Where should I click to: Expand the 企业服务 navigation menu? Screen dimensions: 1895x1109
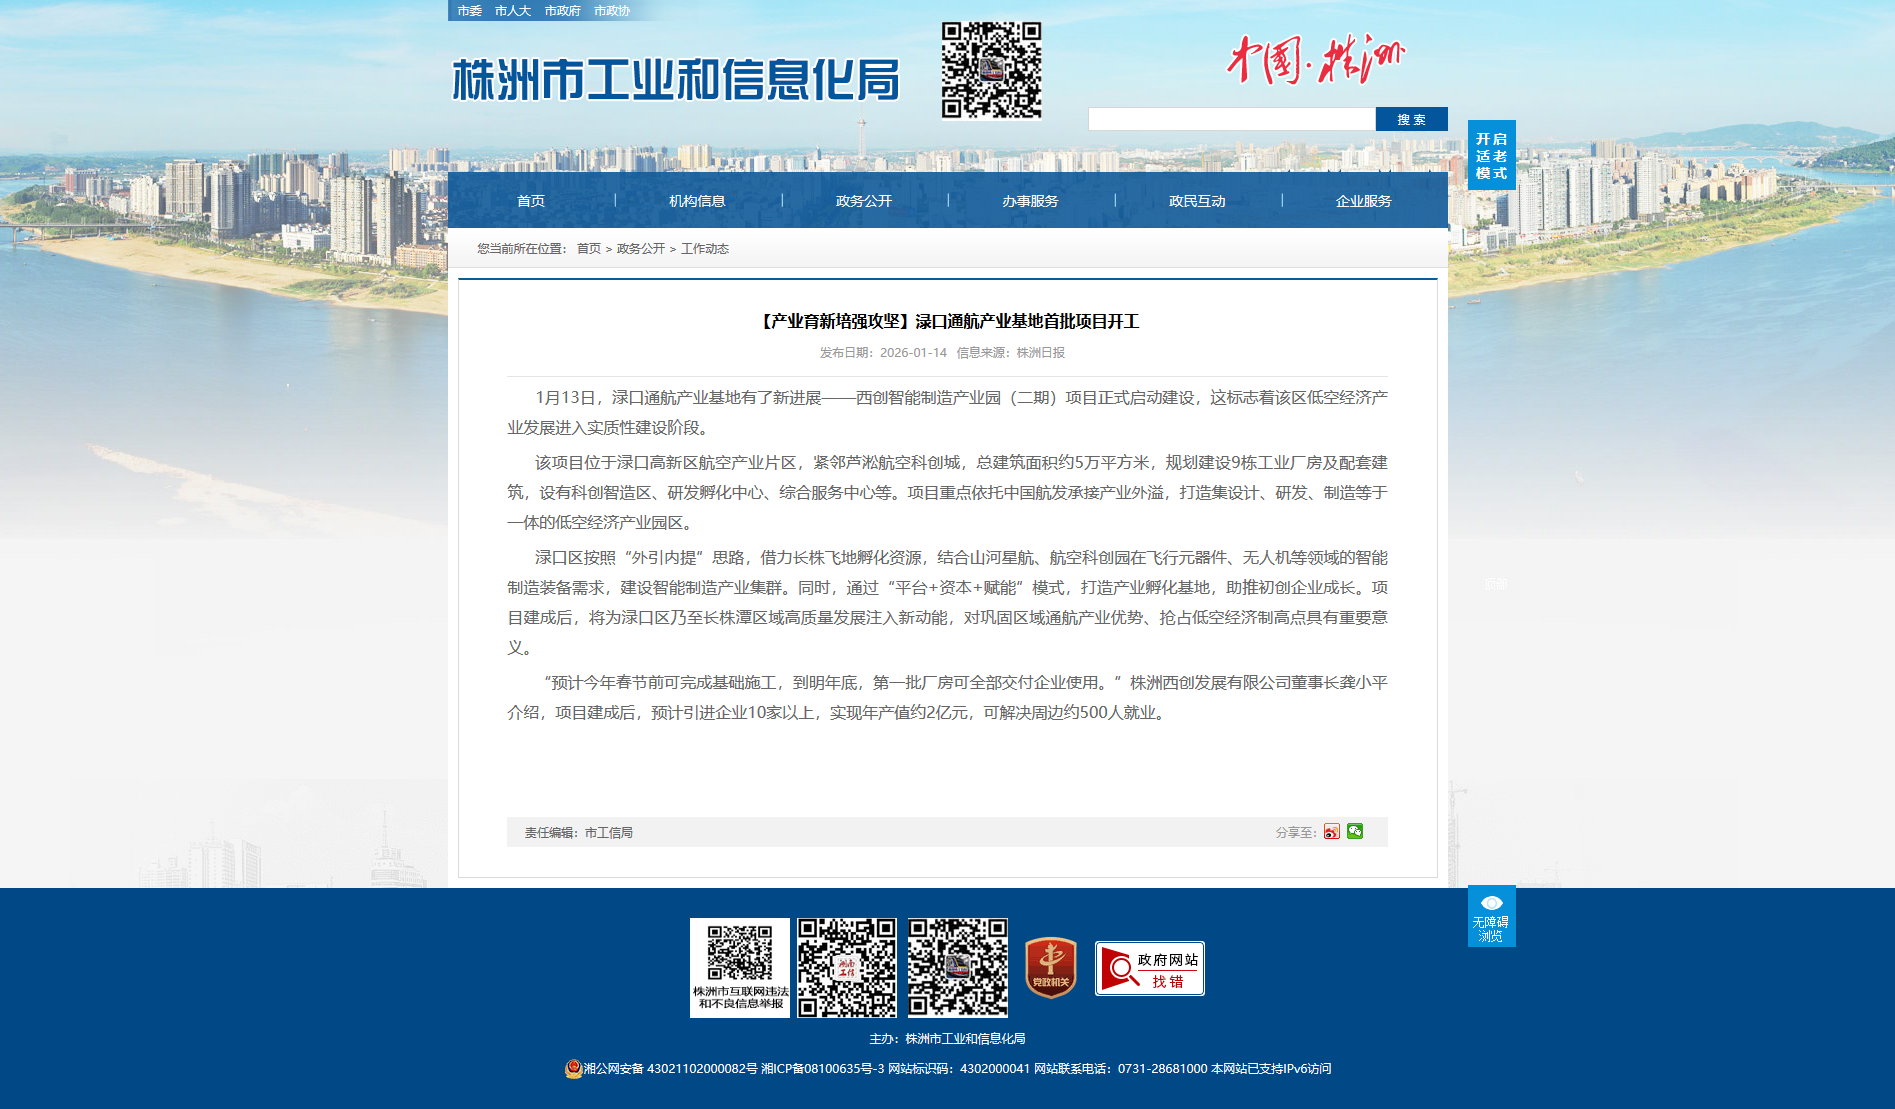point(1363,201)
